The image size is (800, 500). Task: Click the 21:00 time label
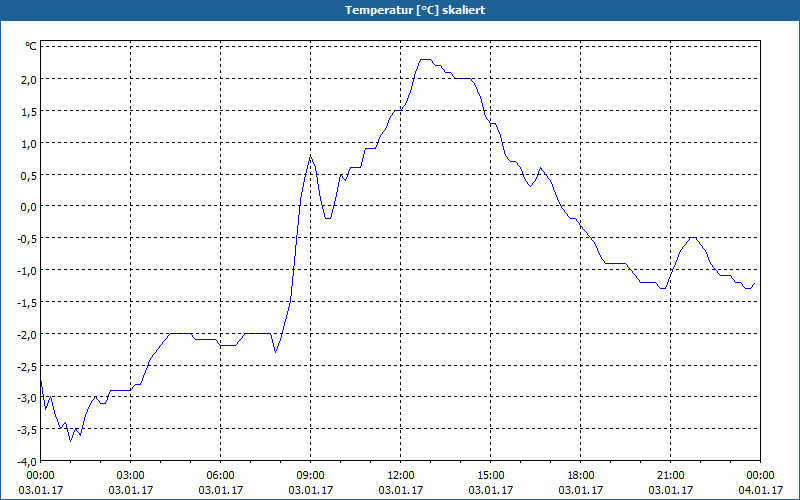pyautogui.click(x=670, y=476)
